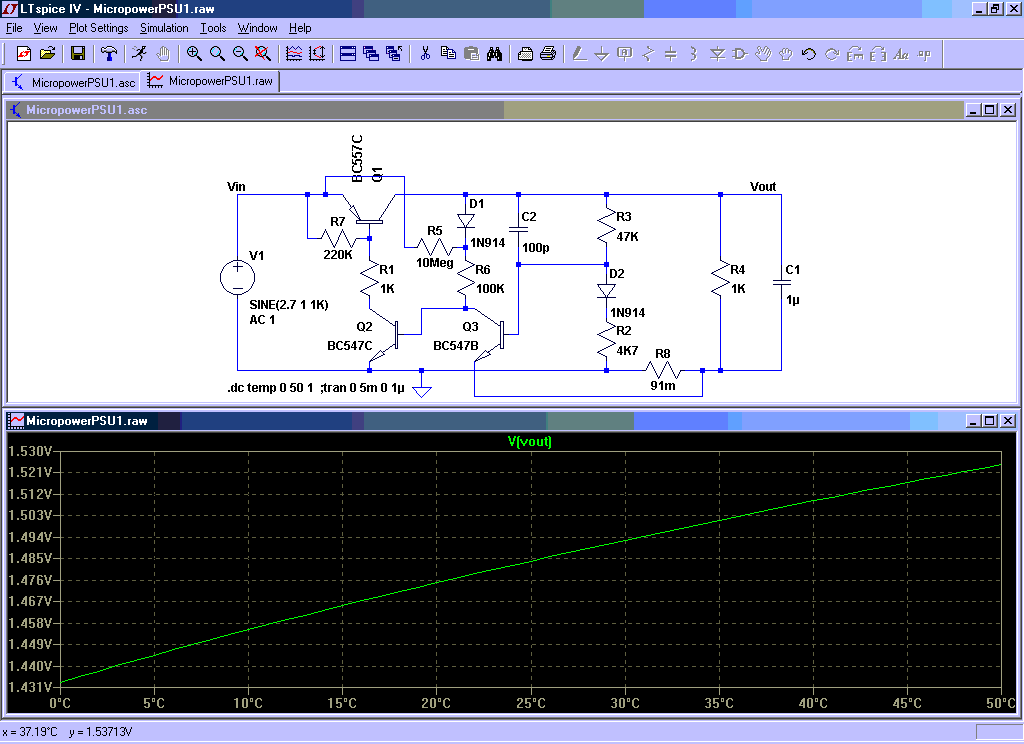Click the New Schematic toolbar icon
The image size is (1024, 744).
click(x=24, y=54)
